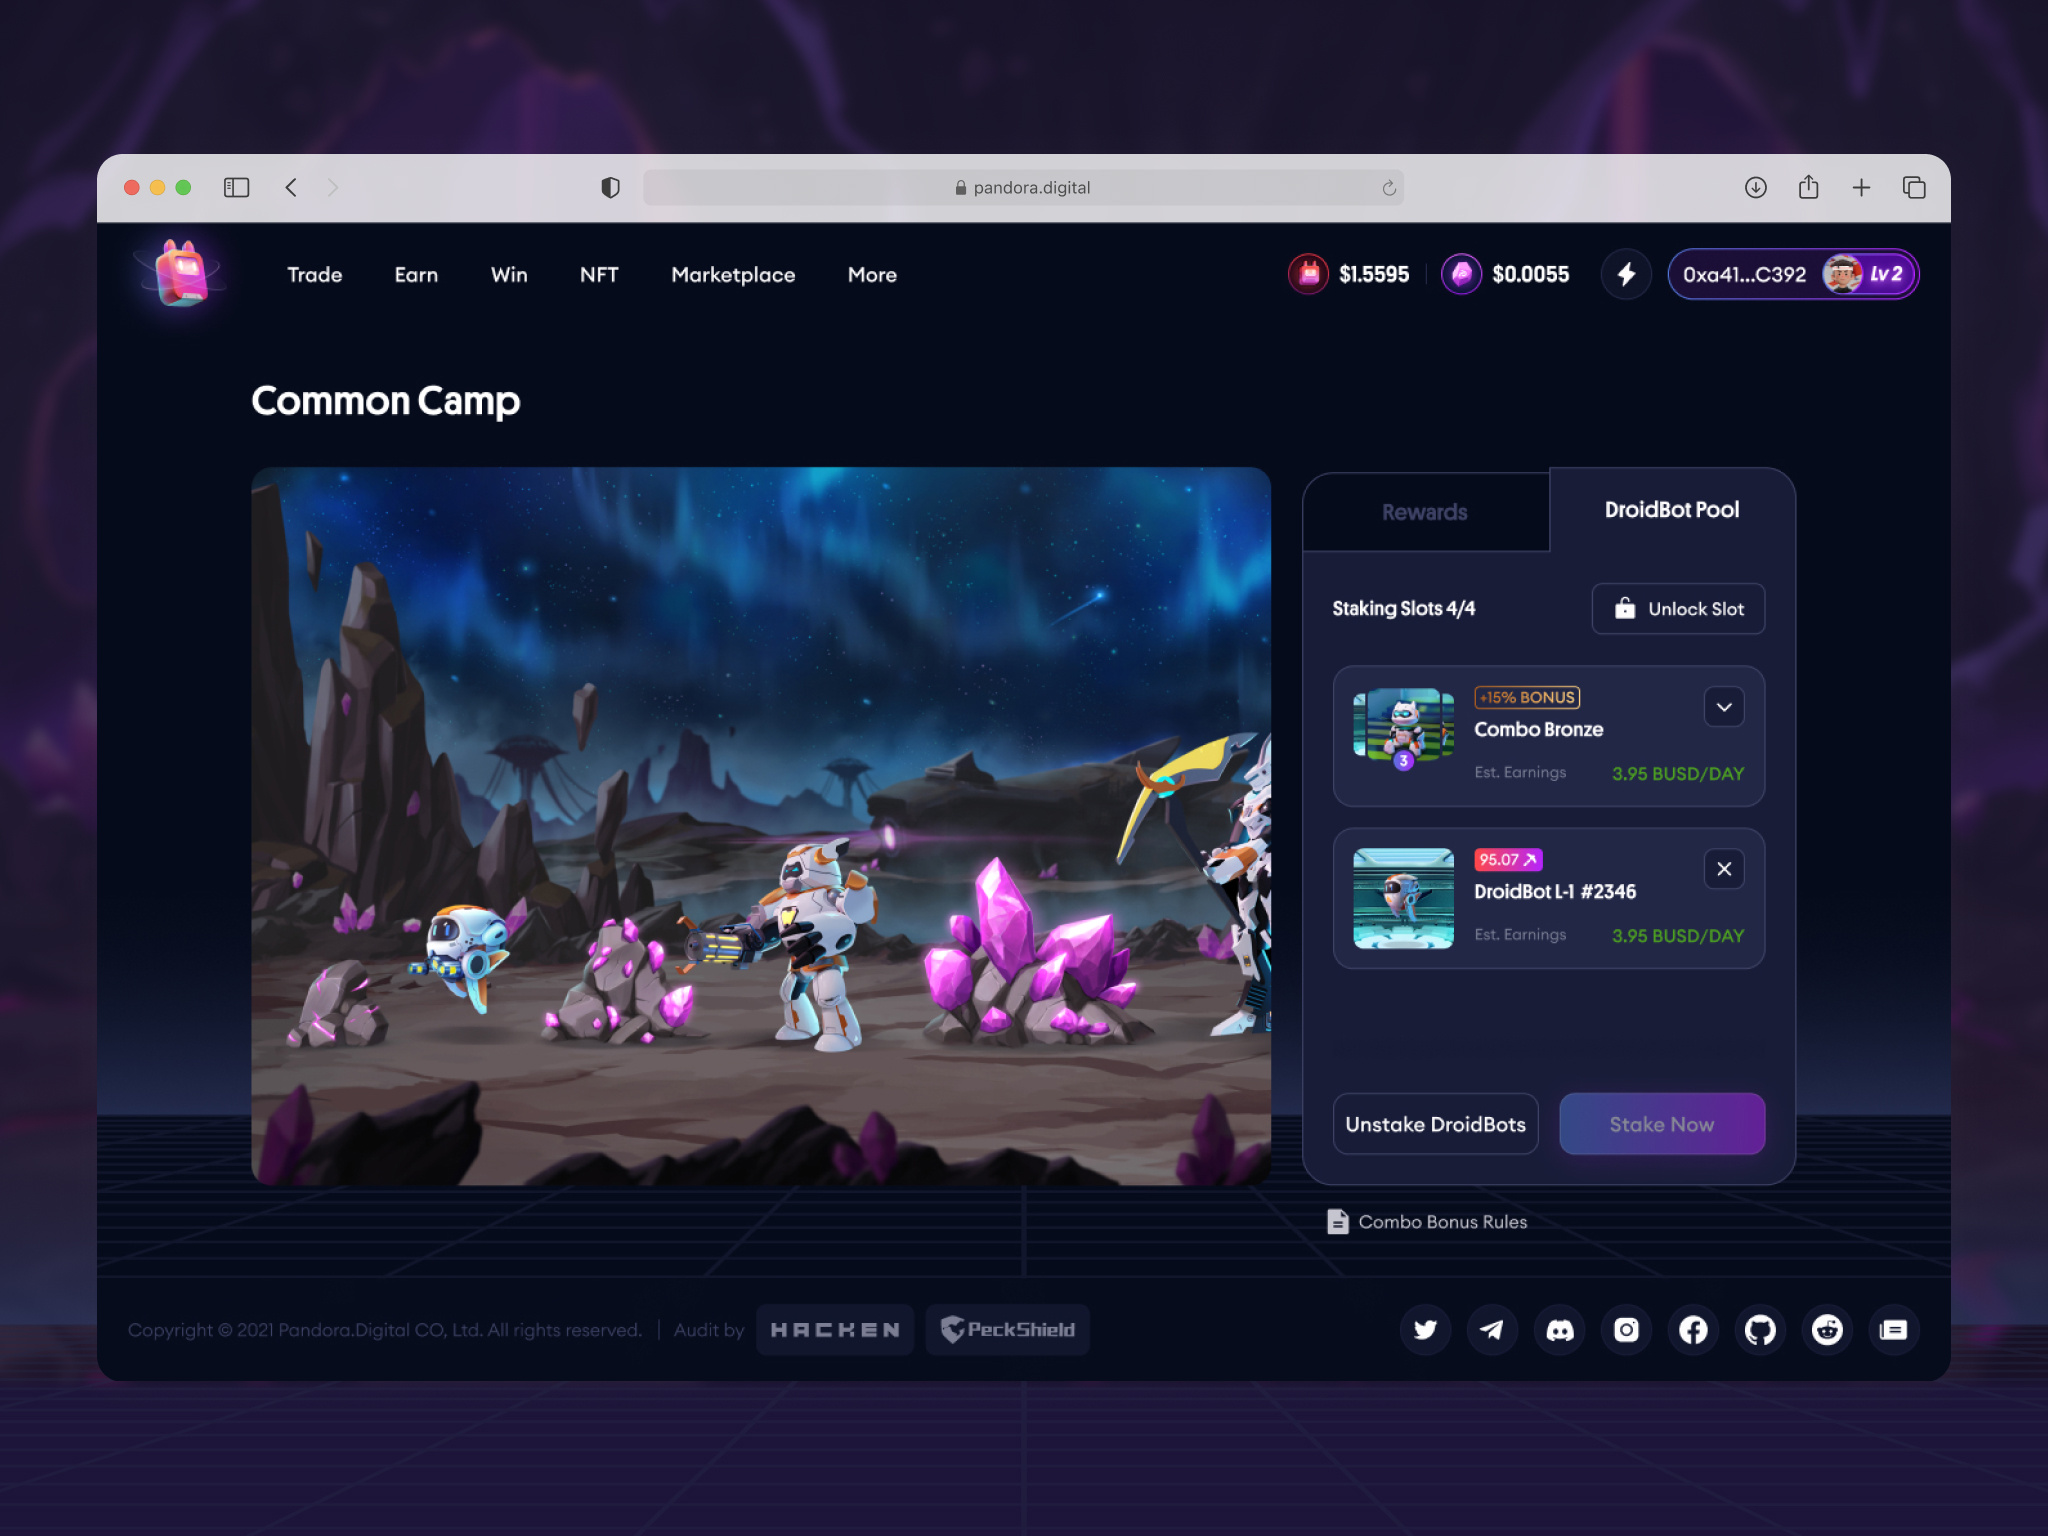This screenshot has height=1536, width=2048.
Task: Remove DroidBot L-1 #2346 with X
Action: point(1724,869)
